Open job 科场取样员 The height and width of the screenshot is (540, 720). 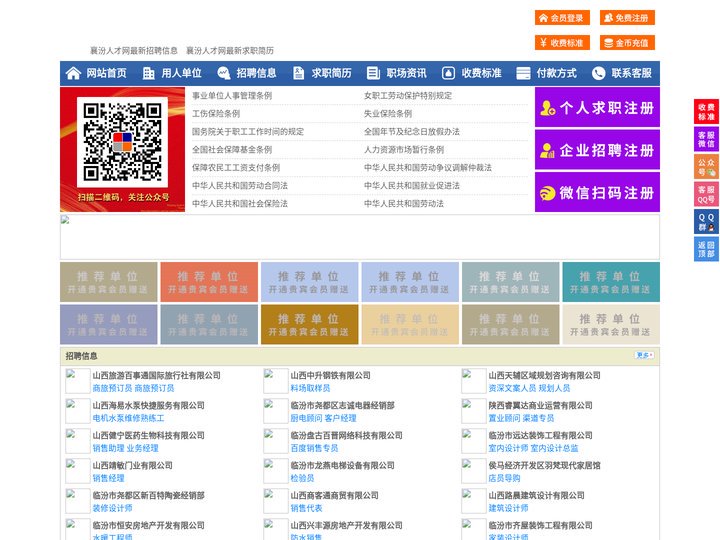[x=310, y=388]
